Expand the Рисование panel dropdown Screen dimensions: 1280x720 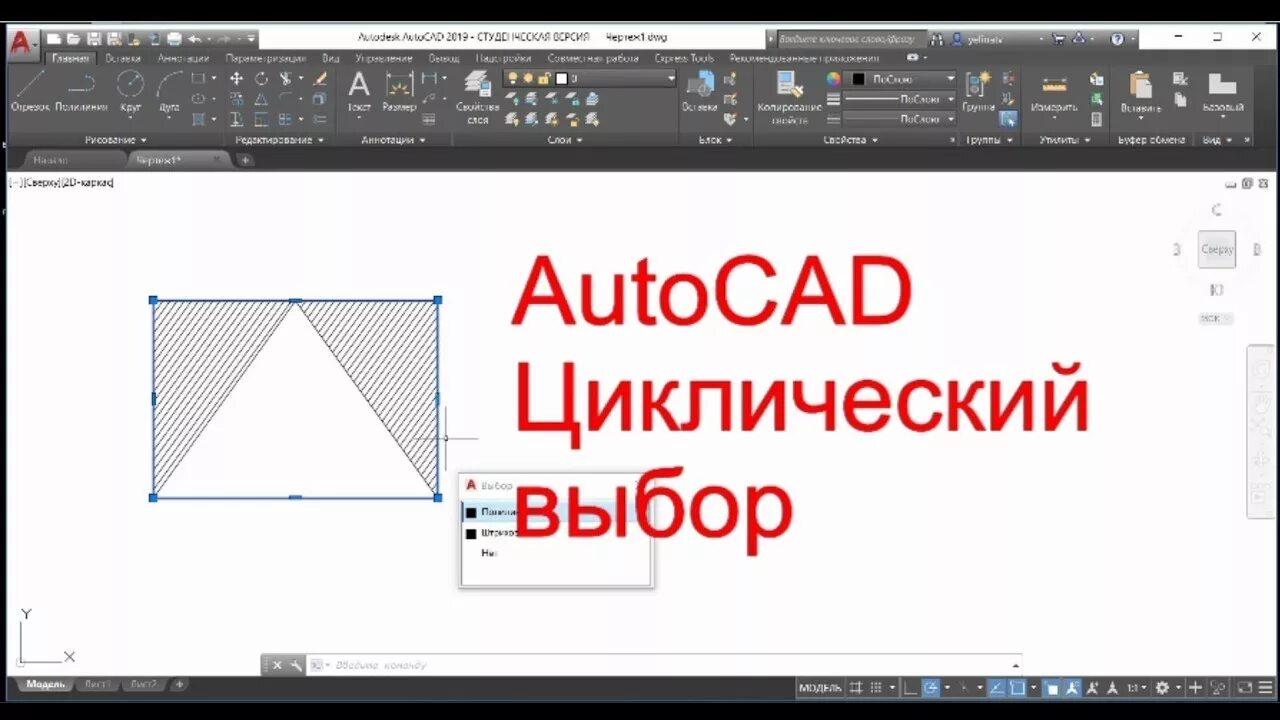point(116,140)
